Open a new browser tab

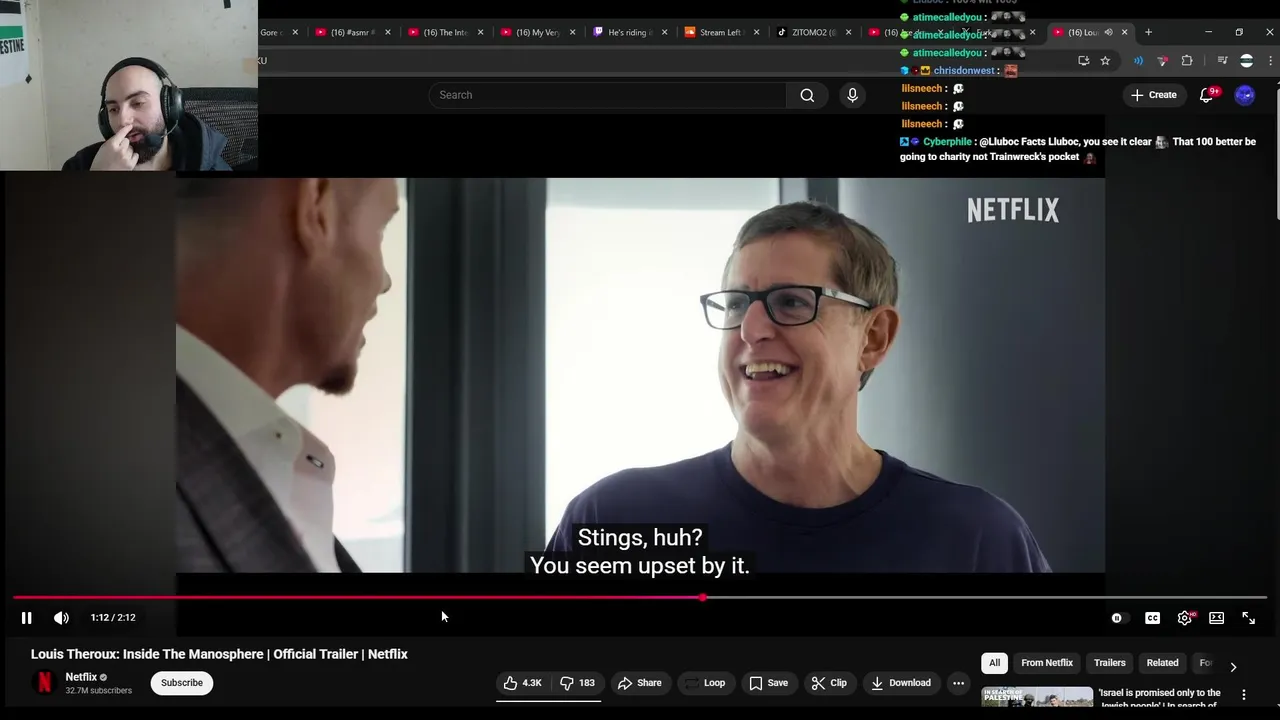[1148, 32]
